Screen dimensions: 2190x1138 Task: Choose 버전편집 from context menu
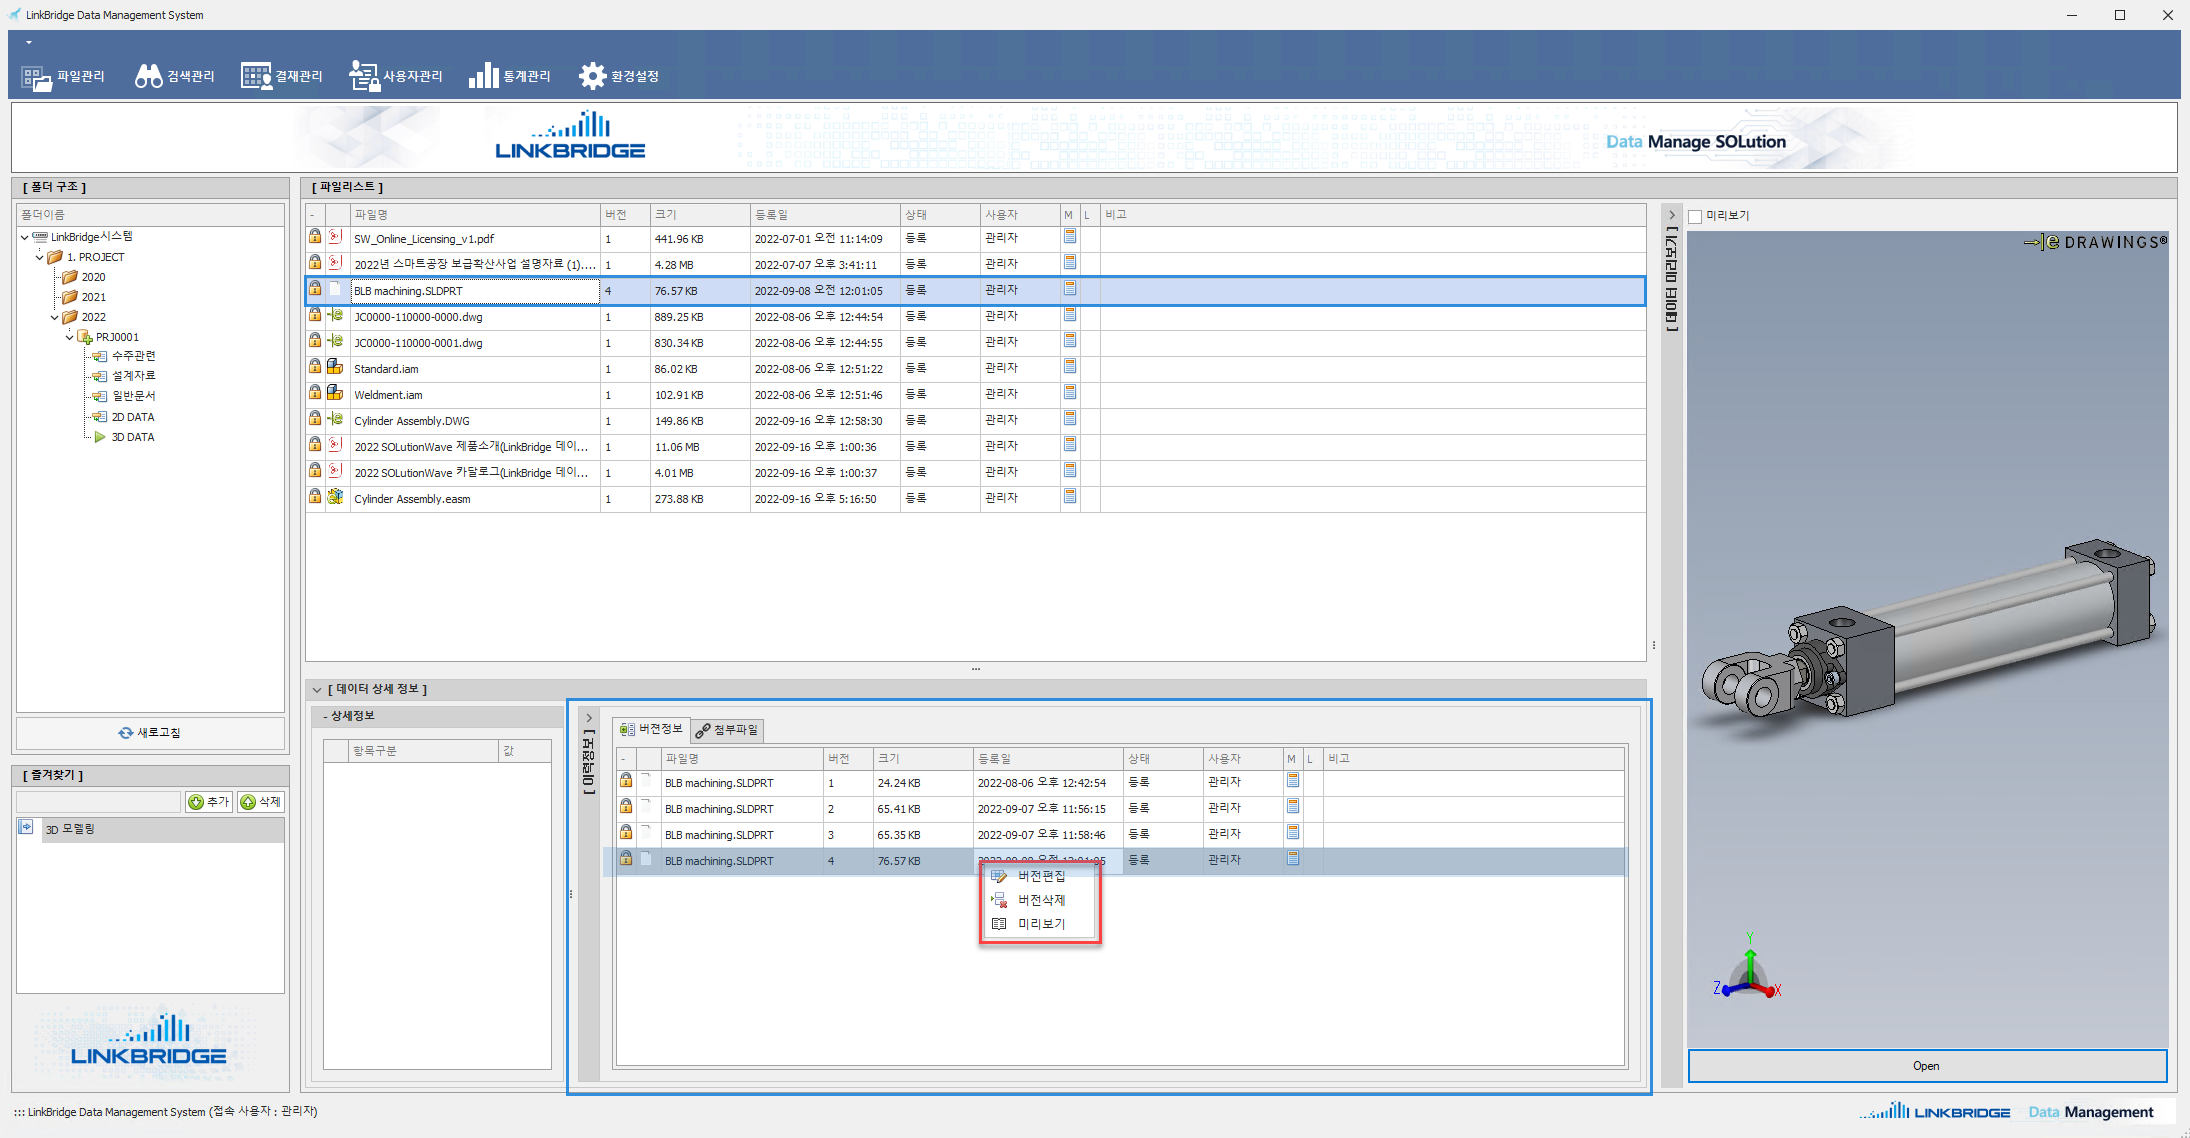pos(1041,876)
